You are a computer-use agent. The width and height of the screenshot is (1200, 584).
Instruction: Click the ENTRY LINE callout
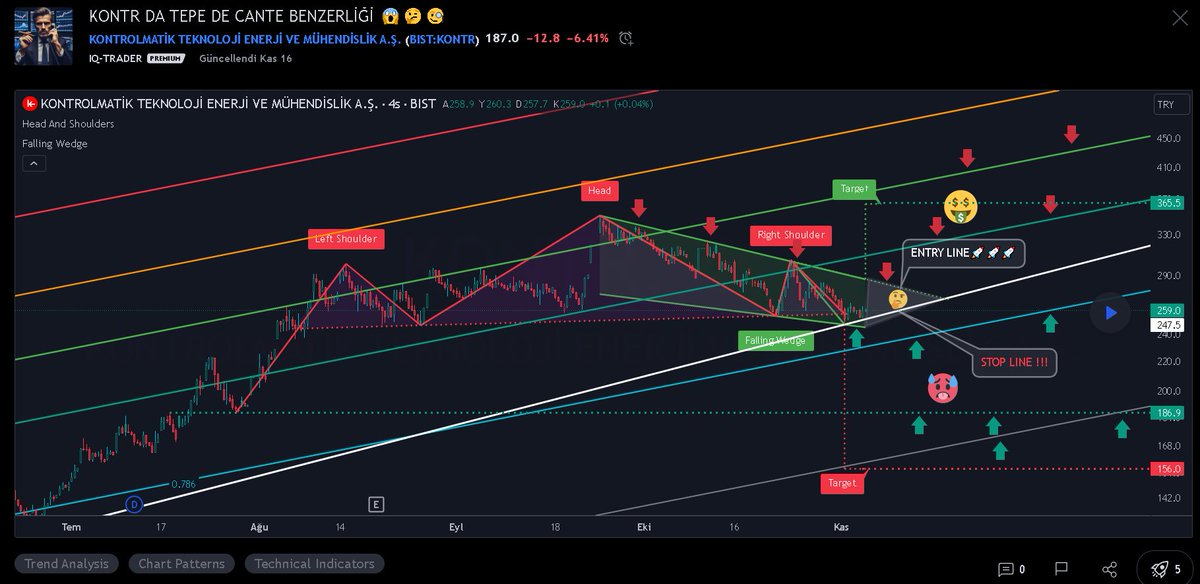(963, 253)
